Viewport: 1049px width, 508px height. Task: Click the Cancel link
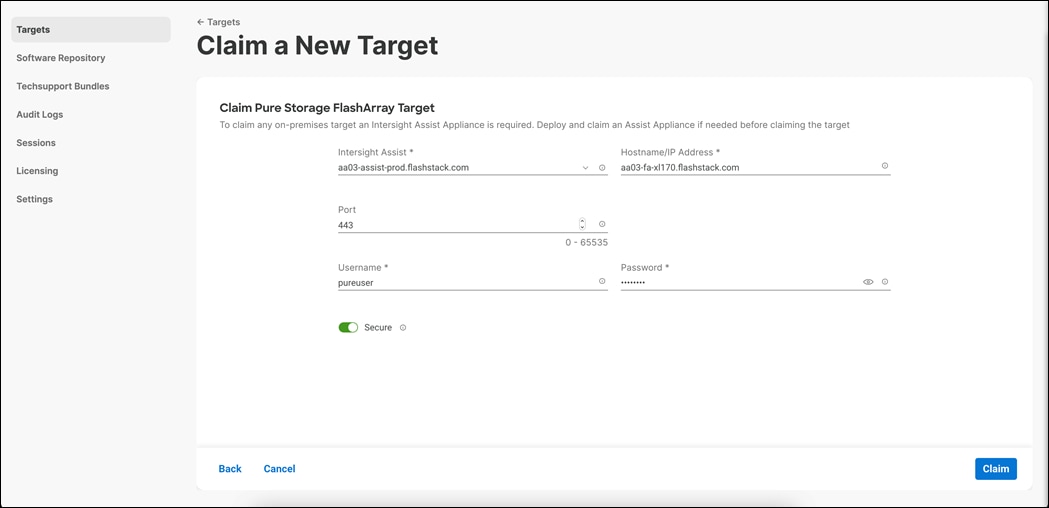coord(279,469)
